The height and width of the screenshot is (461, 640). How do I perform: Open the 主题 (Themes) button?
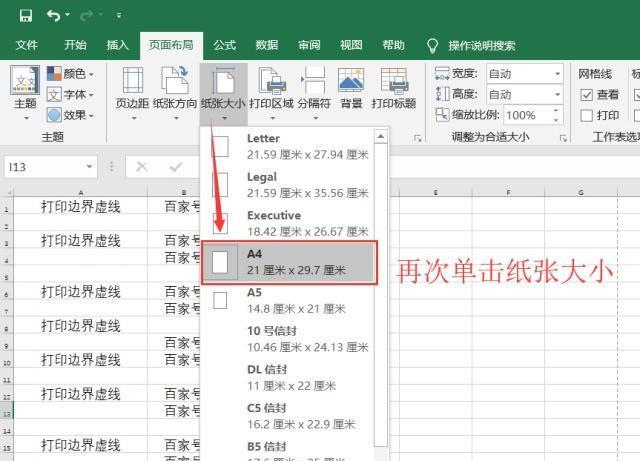pyautogui.click(x=25, y=90)
